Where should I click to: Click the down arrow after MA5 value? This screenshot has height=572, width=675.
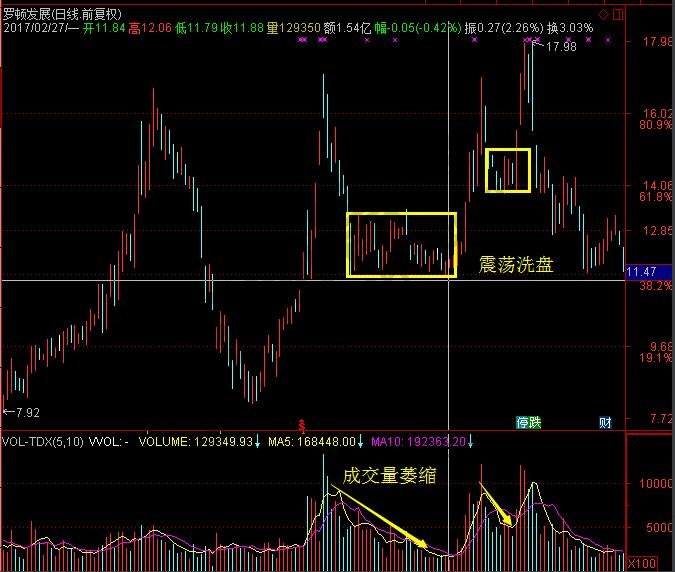point(360,442)
